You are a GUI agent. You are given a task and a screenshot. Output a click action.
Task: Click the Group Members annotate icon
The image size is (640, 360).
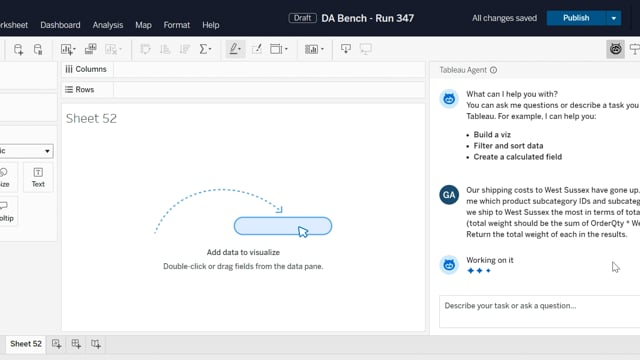point(256,49)
